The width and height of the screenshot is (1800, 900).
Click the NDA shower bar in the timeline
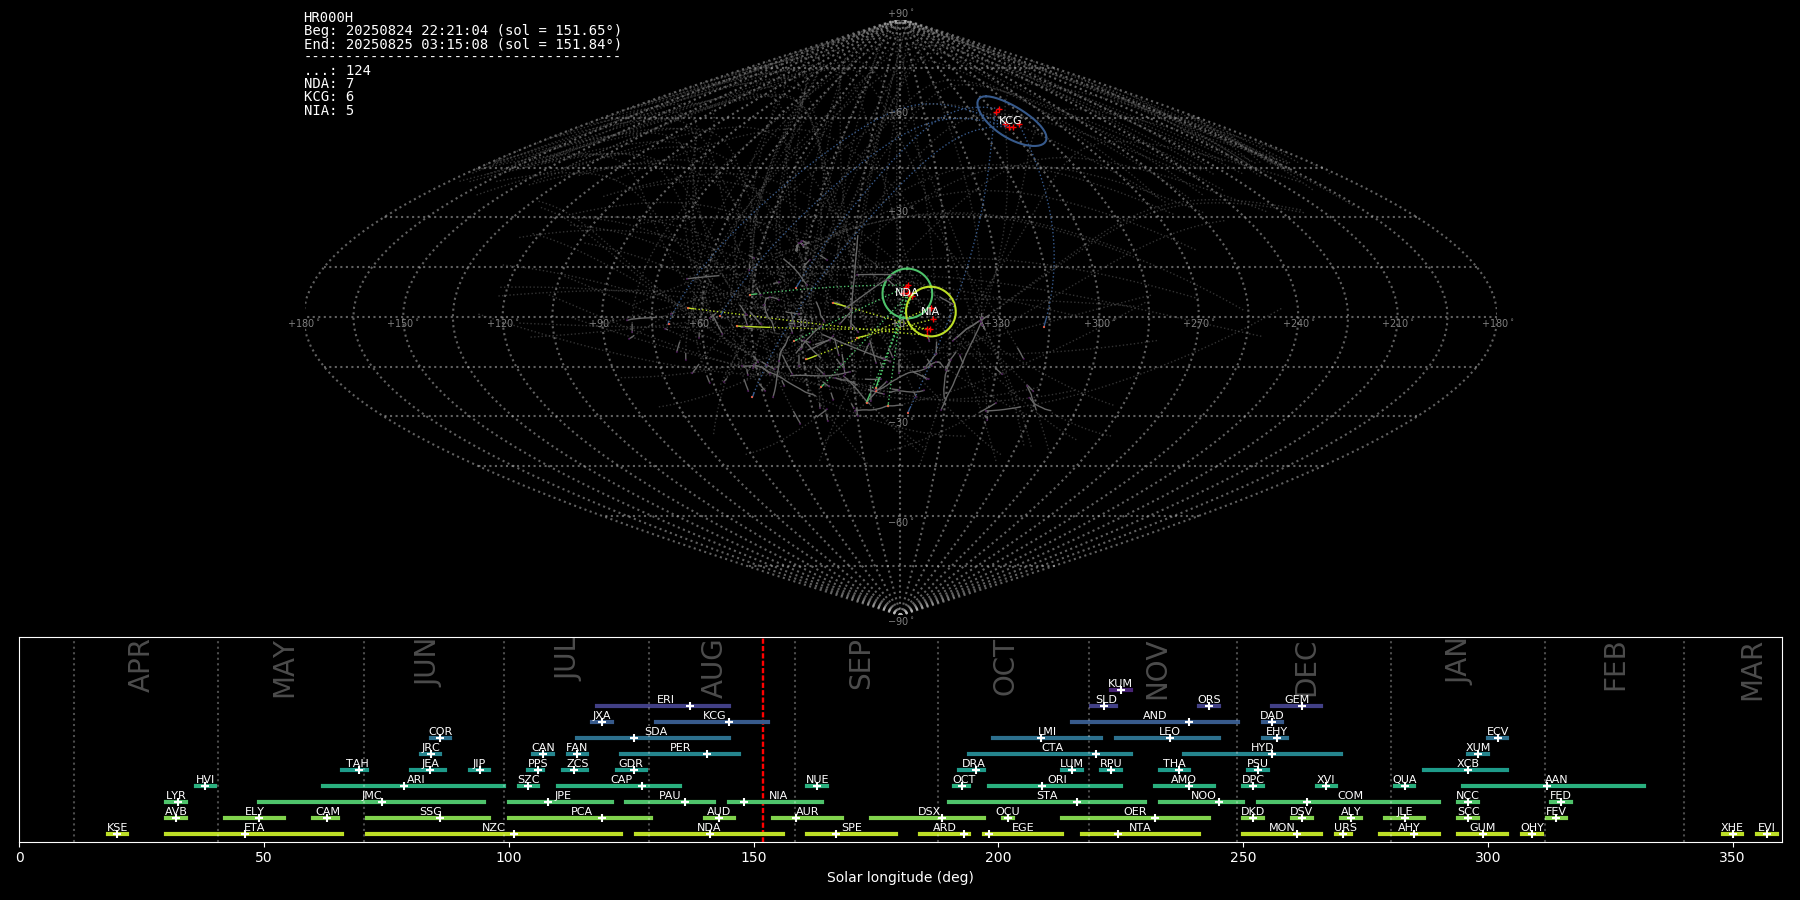[x=709, y=834]
